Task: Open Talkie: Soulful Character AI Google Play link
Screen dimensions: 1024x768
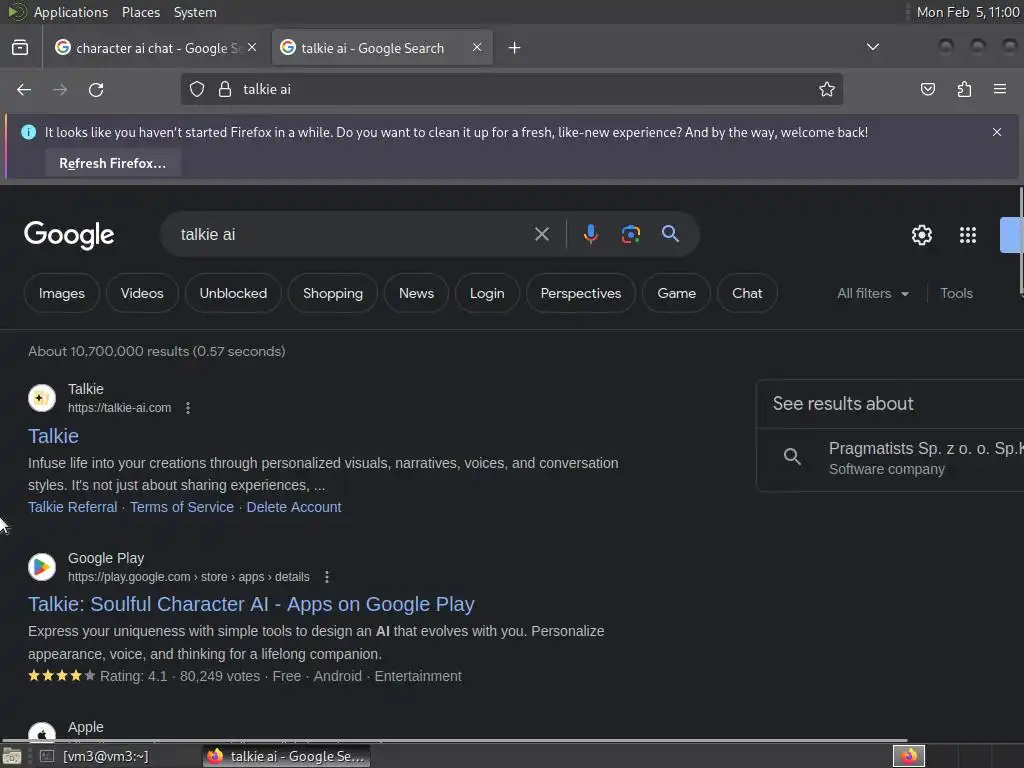Action: (251, 604)
